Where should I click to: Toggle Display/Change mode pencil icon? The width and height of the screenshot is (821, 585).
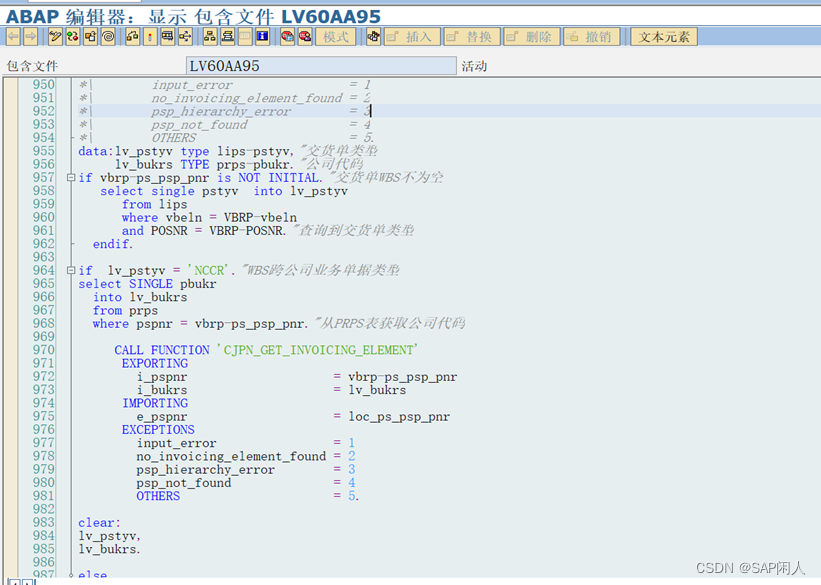pyautogui.click(x=55, y=37)
